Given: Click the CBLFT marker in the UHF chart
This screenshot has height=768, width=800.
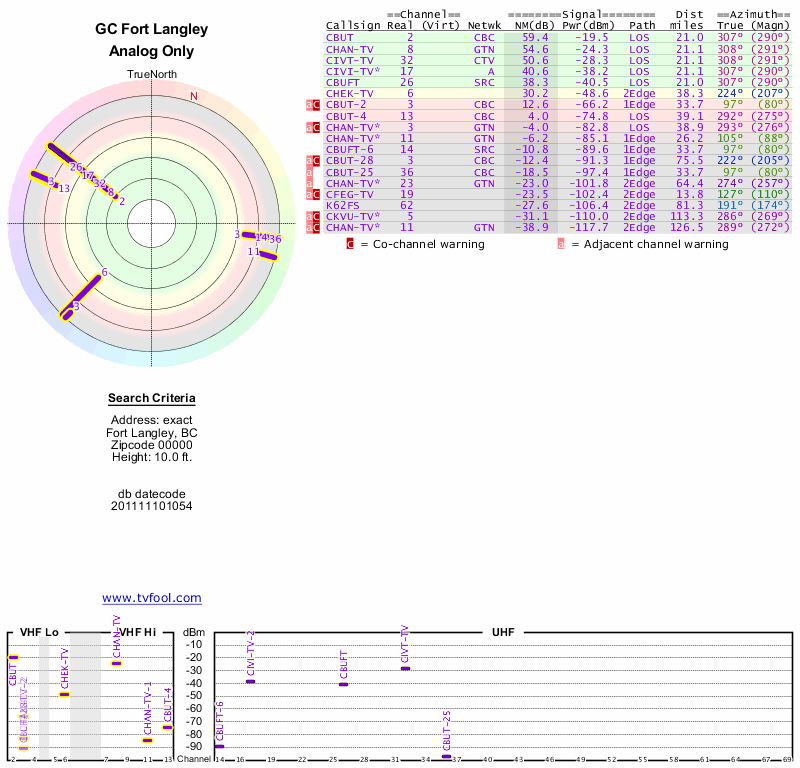Looking at the screenshot, I should [x=344, y=684].
